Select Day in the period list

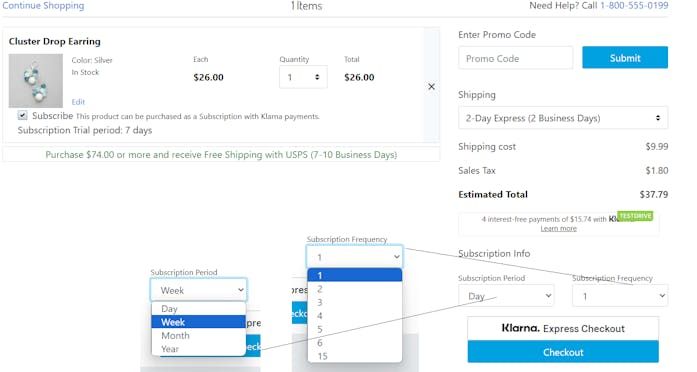pos(198,308)
